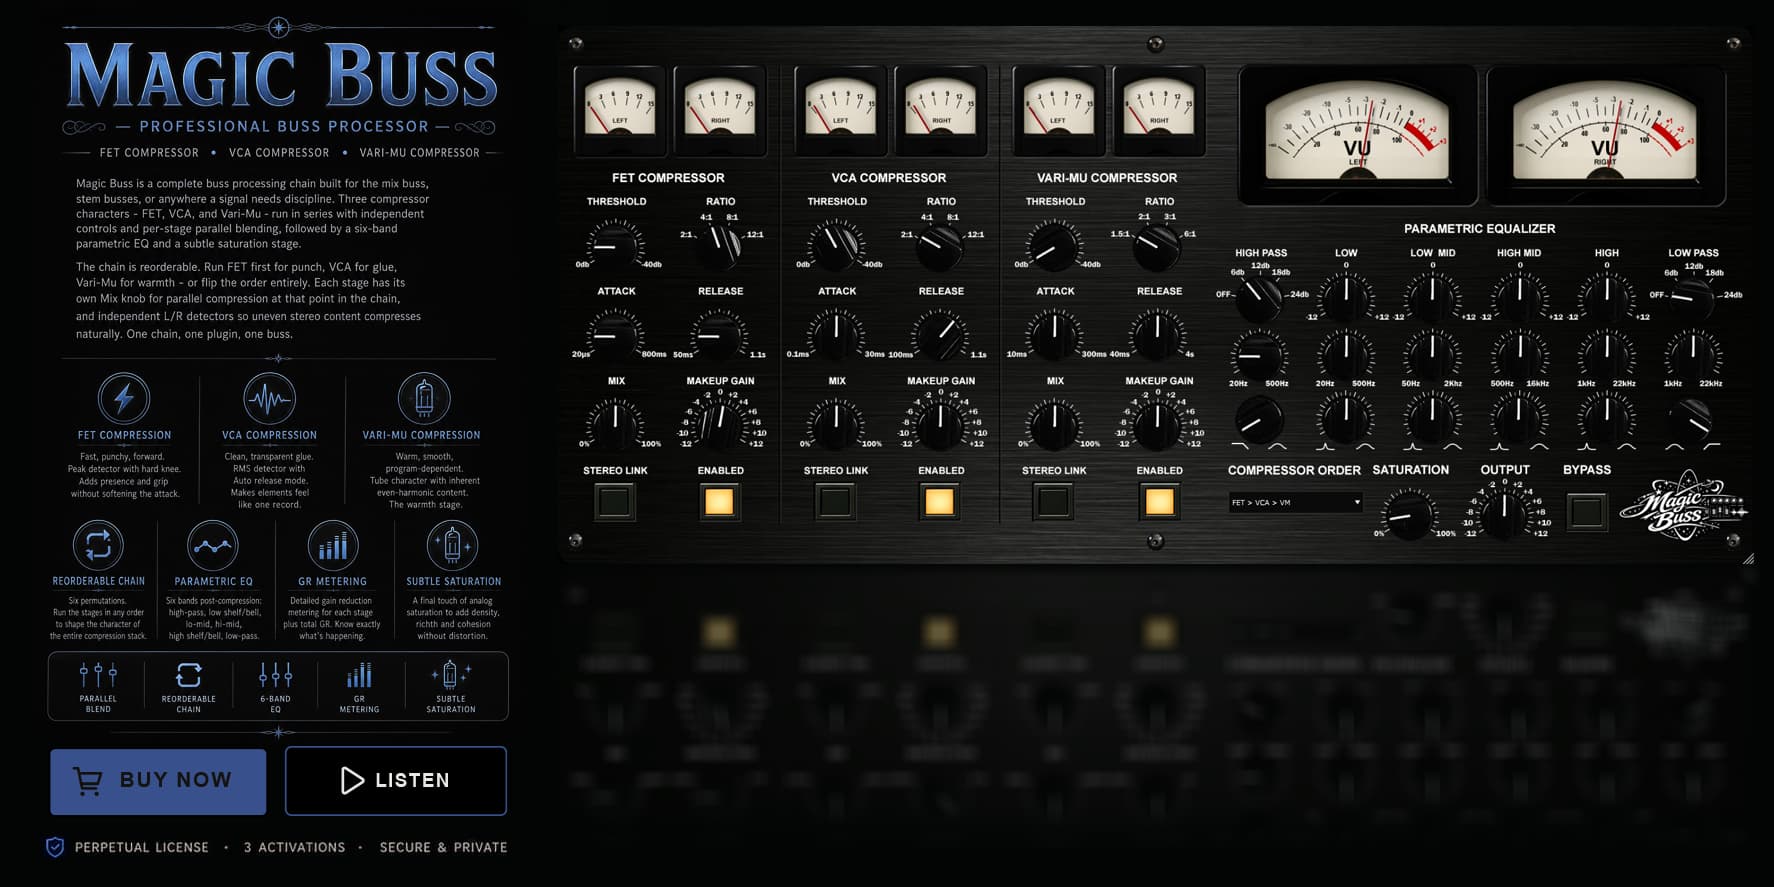1774x887 pixels.
Task: Click the Vari-Mu RIGHT gain reduction meter
Action: tap(1159, 110)
